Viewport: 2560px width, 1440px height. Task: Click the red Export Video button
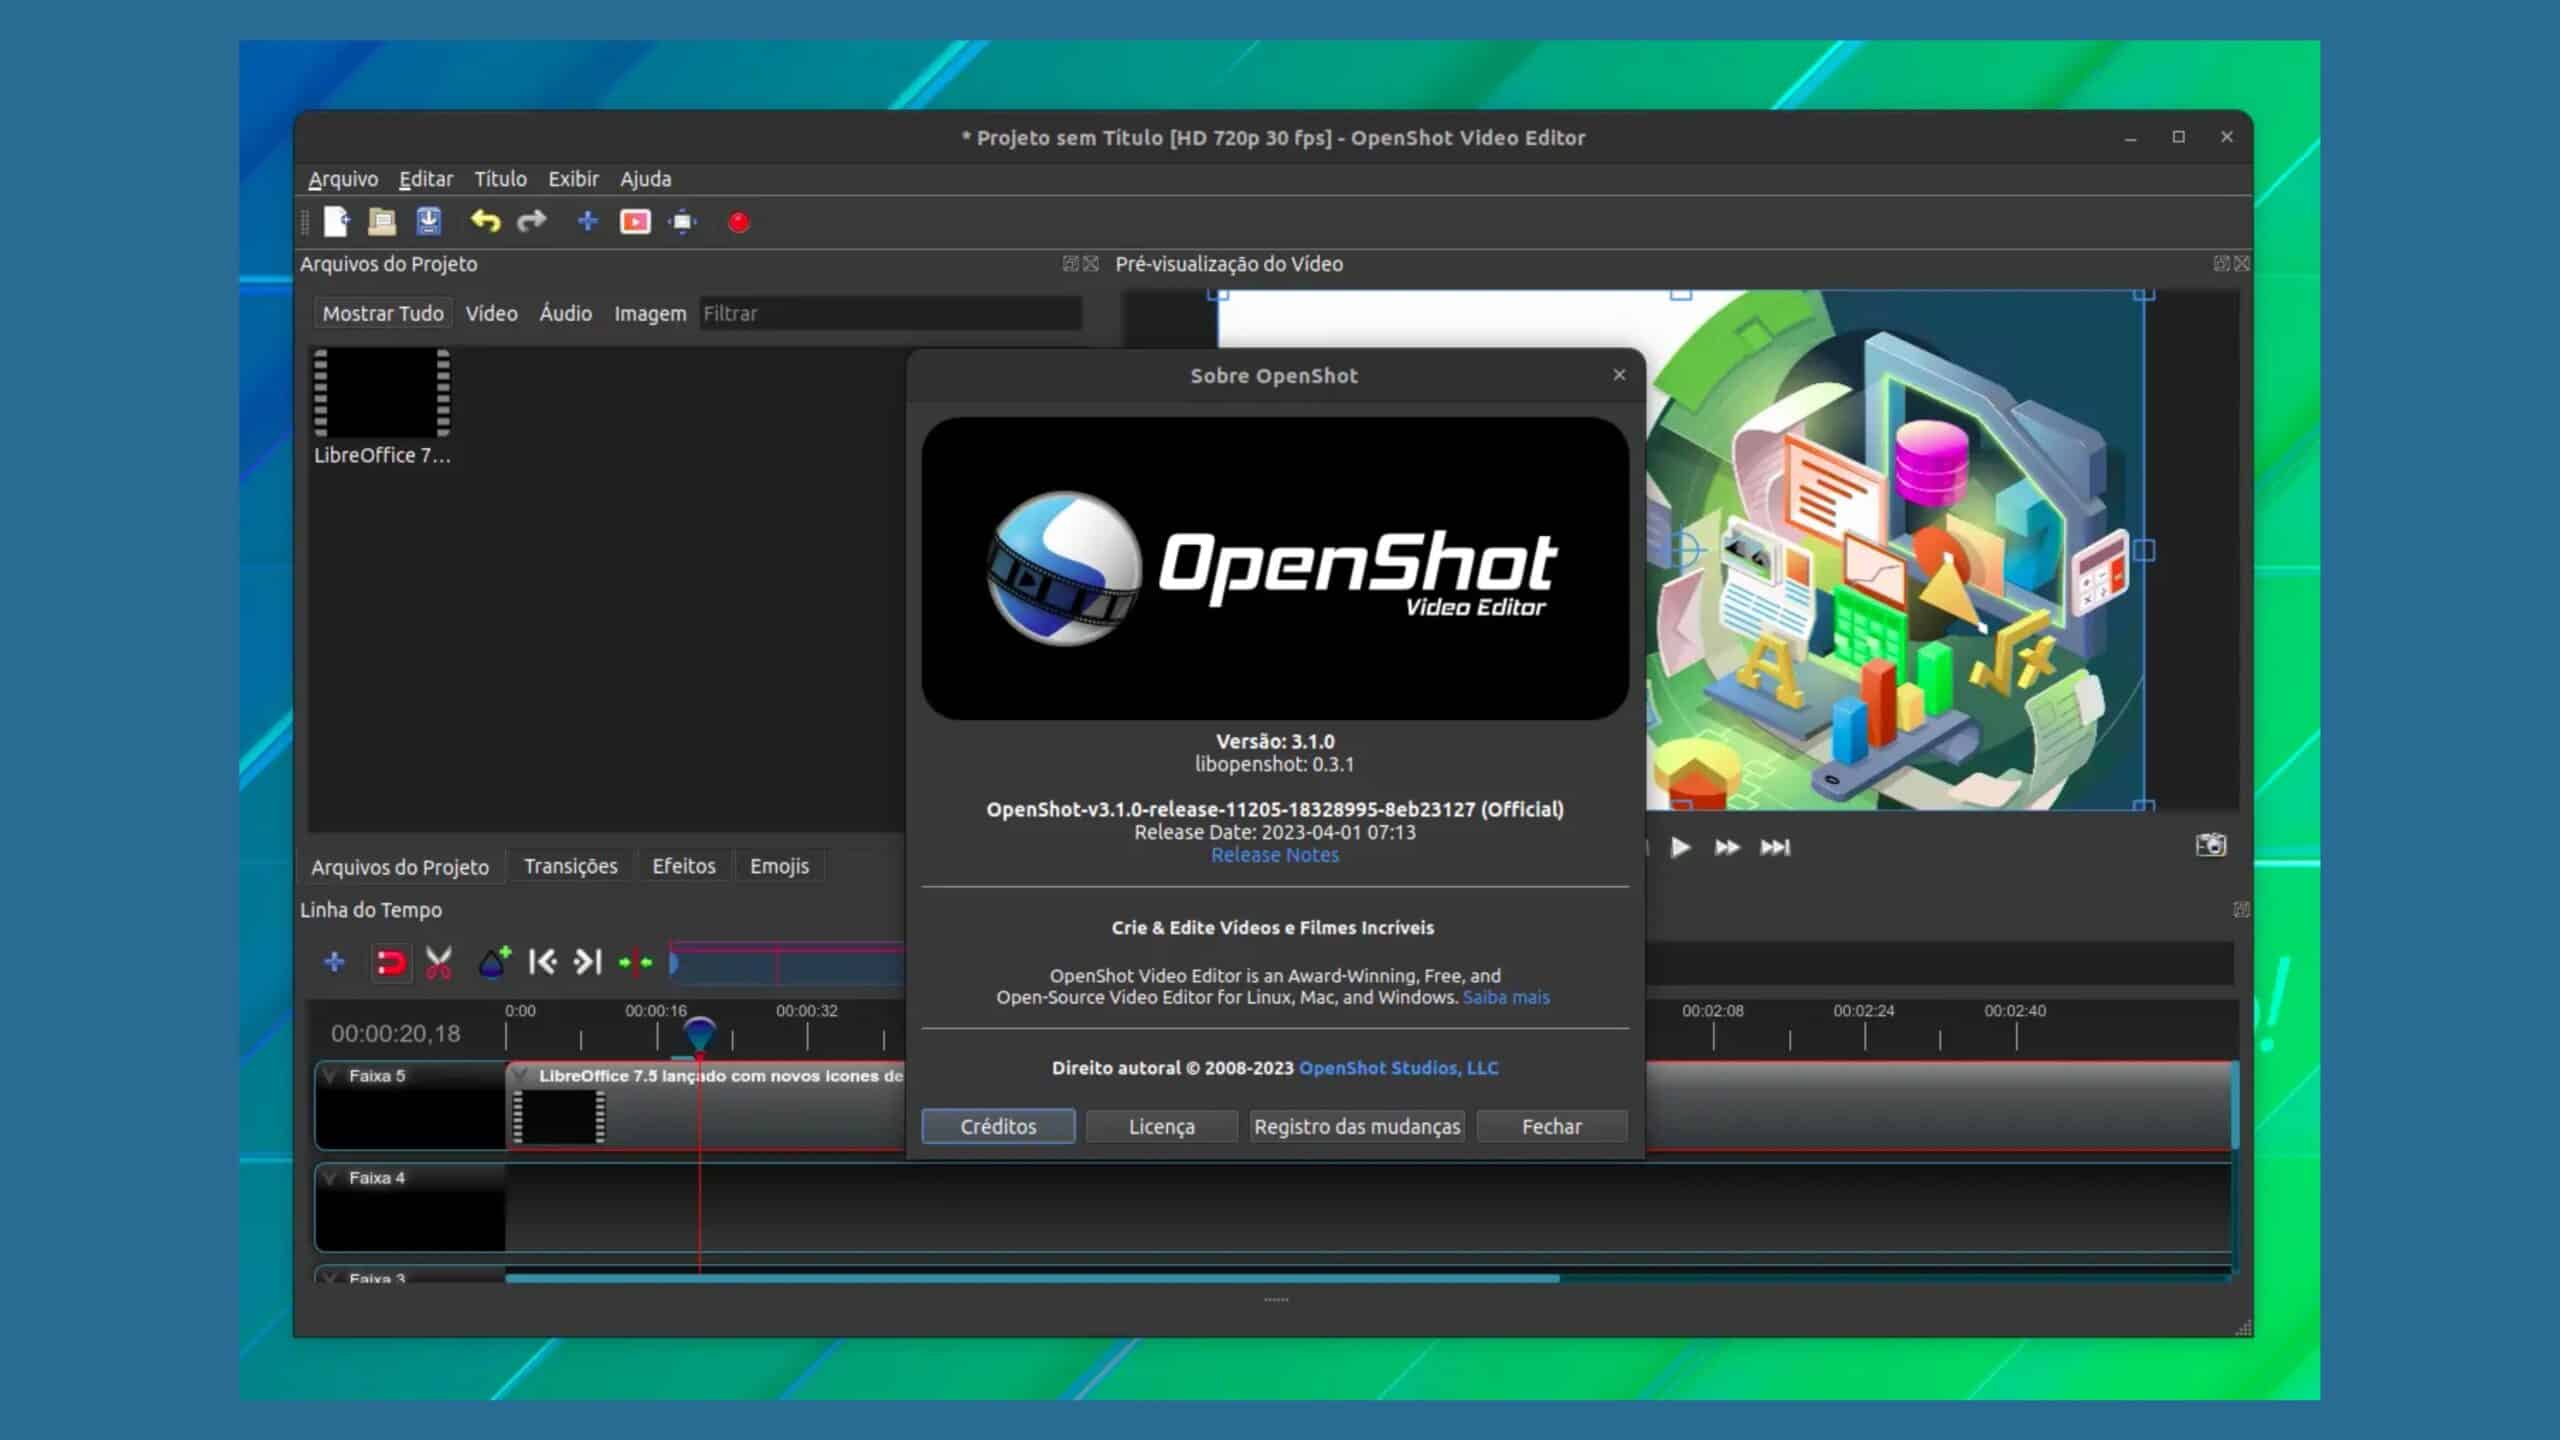[739, 222]
